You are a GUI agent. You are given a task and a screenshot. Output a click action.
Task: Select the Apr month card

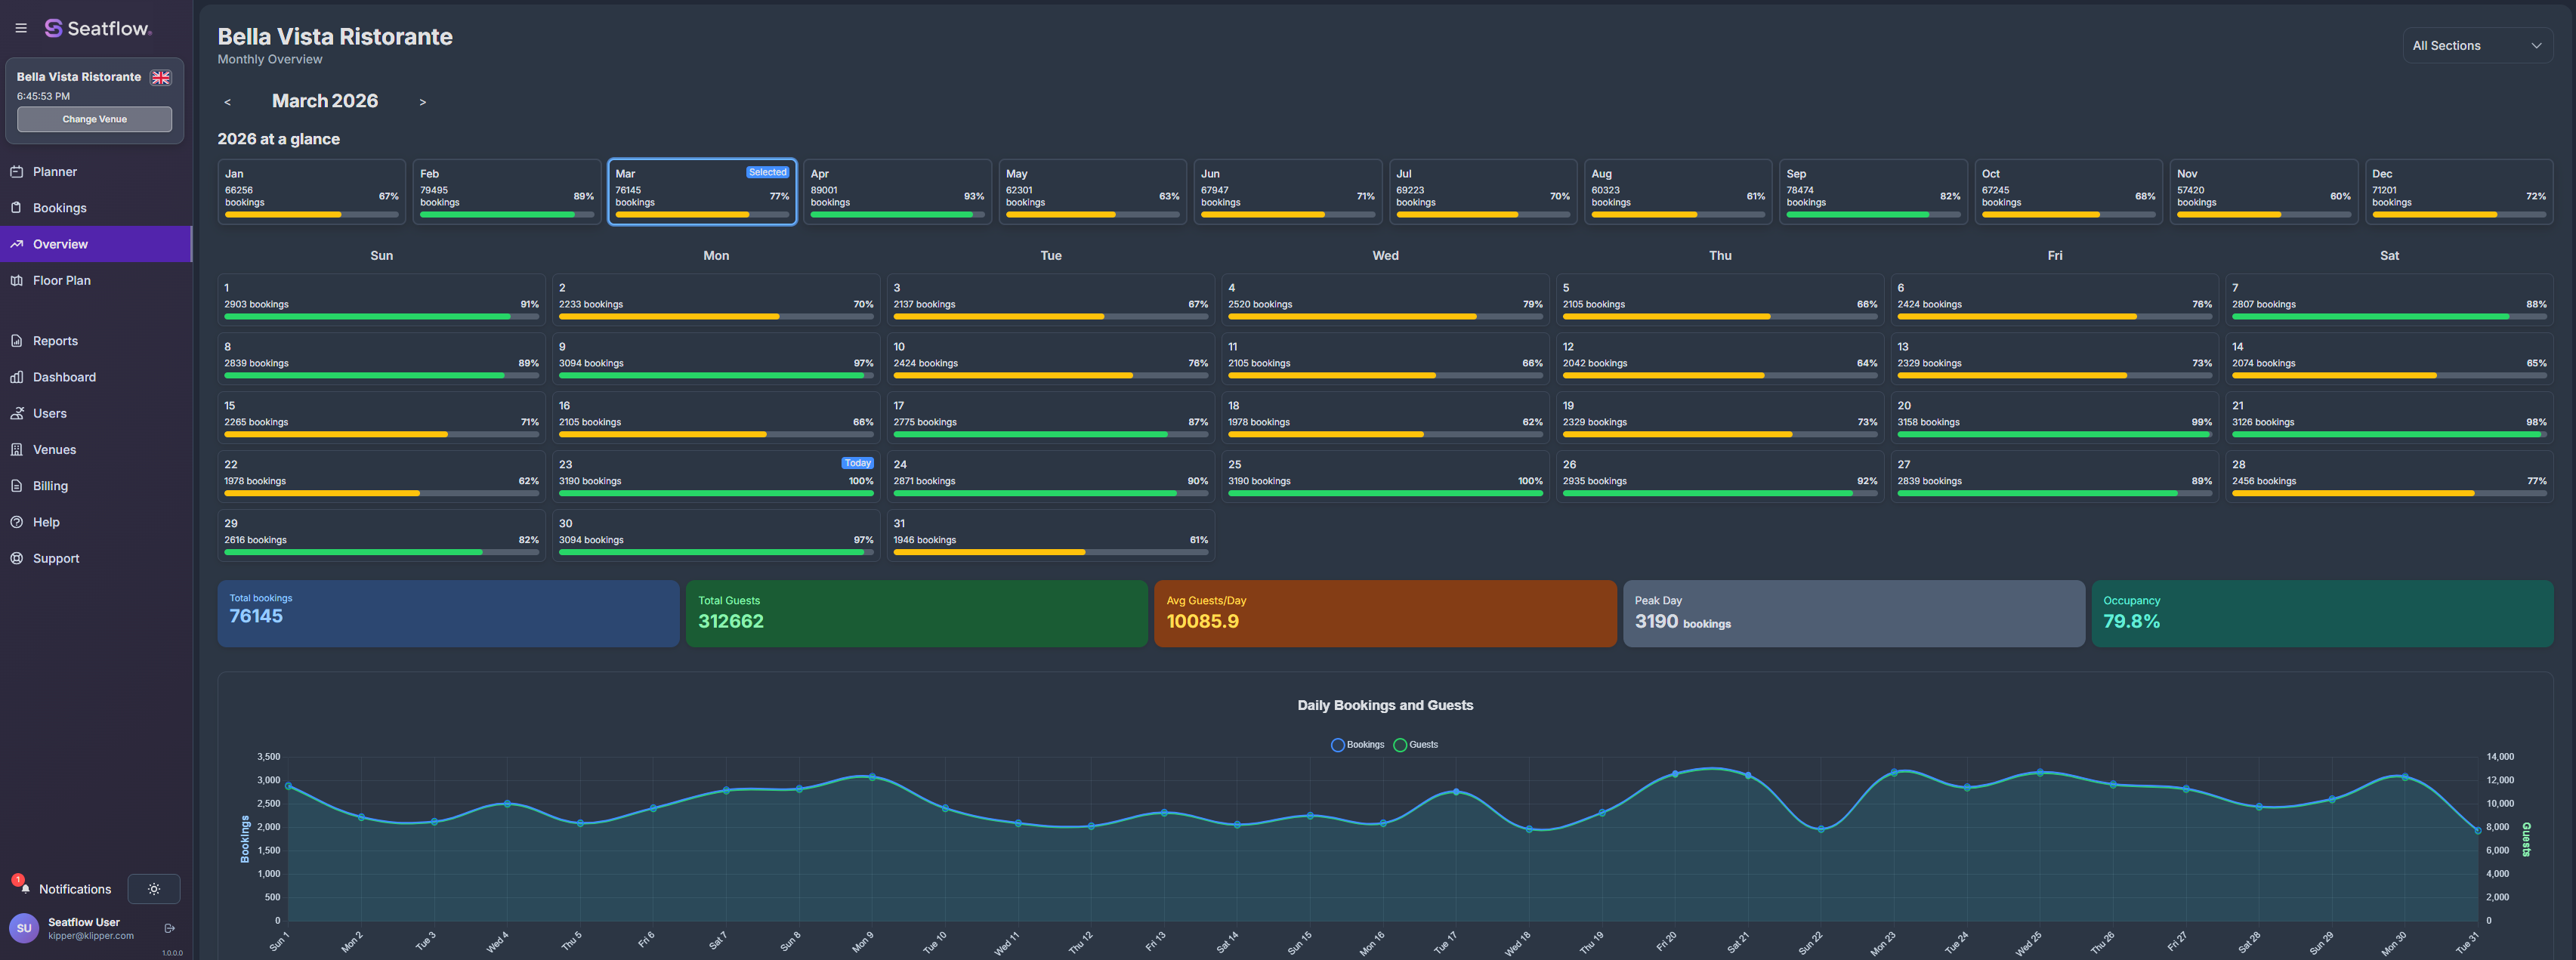(x=897, y=192)
